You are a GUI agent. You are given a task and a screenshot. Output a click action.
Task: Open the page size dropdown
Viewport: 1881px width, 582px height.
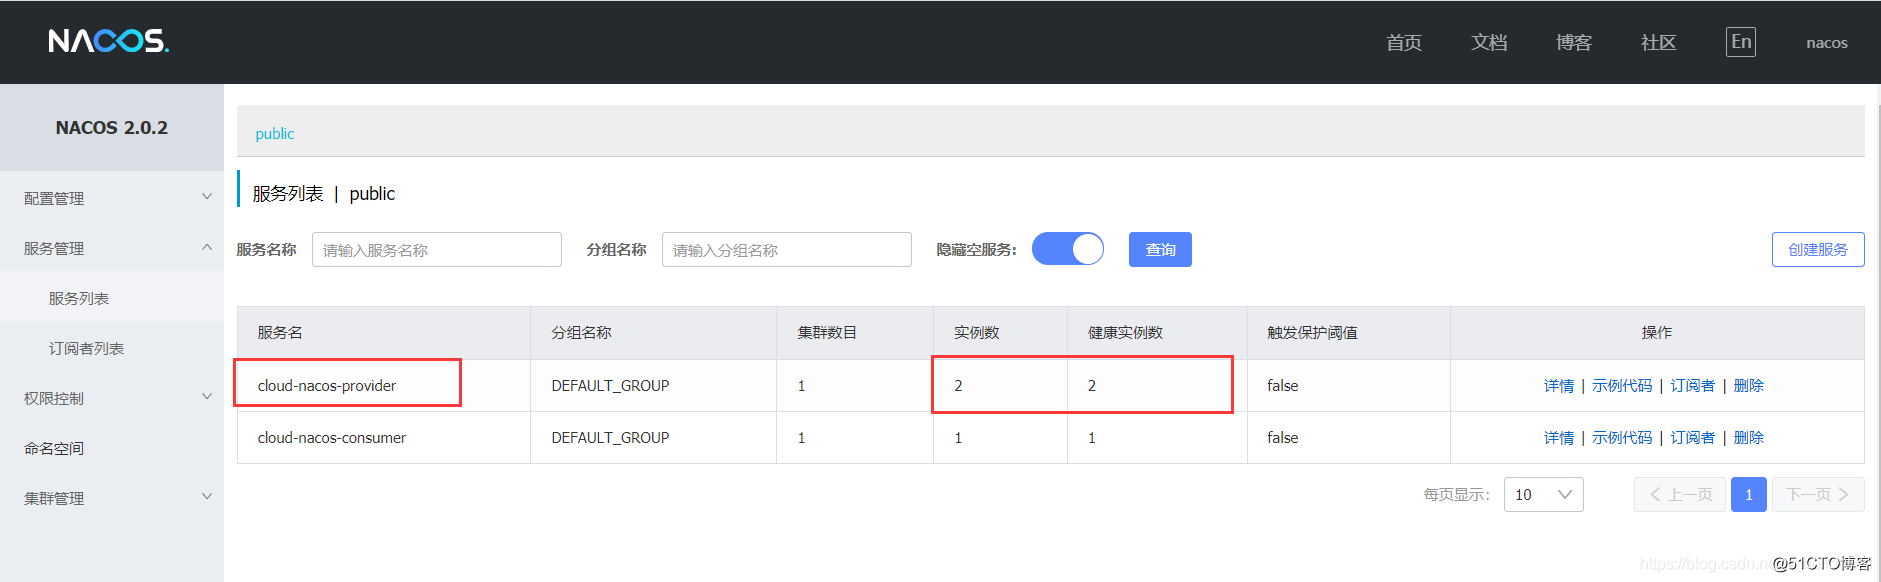click(x=1542, y=495)
